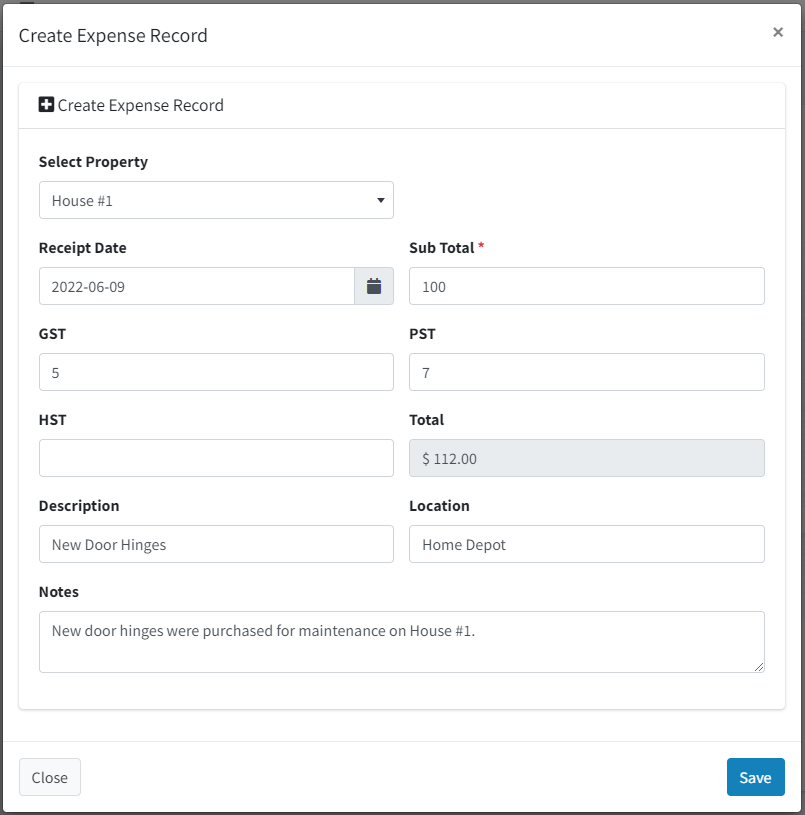Viewport: 805px width, 815px height.
Task: Focus the Receipt Date field with 2022-06-09
Action: coord(197,286)
